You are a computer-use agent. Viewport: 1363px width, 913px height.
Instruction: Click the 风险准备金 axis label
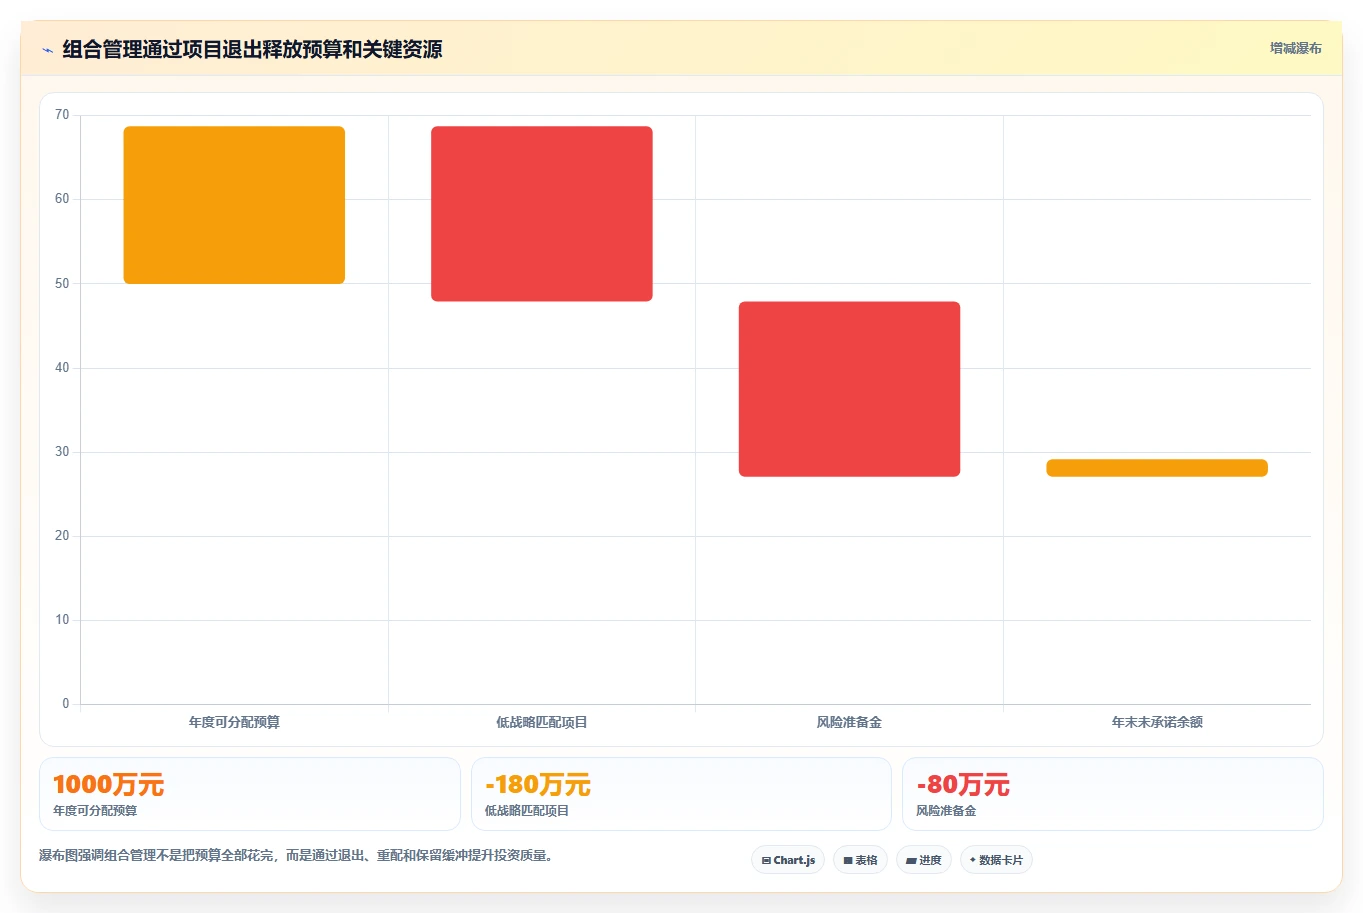tap(849, 722)
